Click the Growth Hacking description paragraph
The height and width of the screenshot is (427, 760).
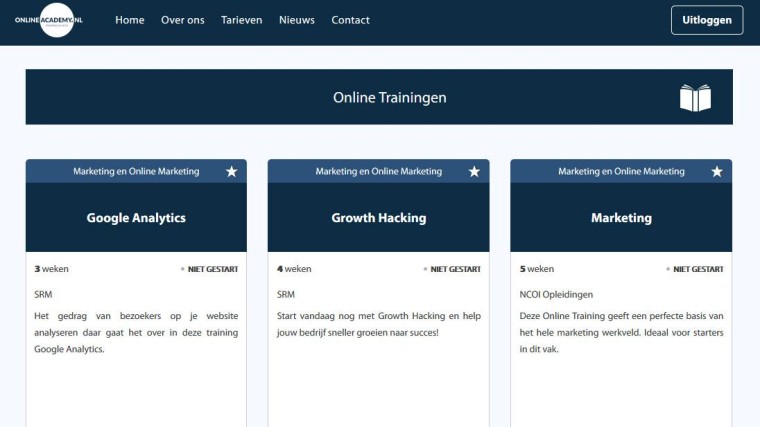[x=379, y=324]
